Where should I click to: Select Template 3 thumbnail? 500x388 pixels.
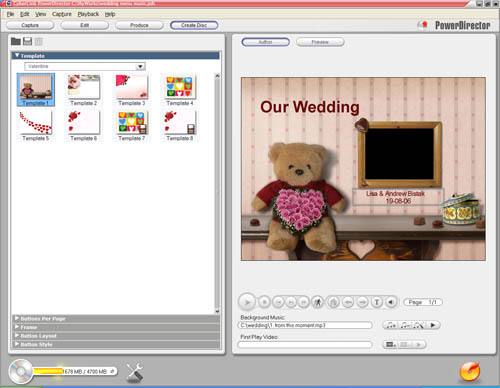tap(132, 90)
